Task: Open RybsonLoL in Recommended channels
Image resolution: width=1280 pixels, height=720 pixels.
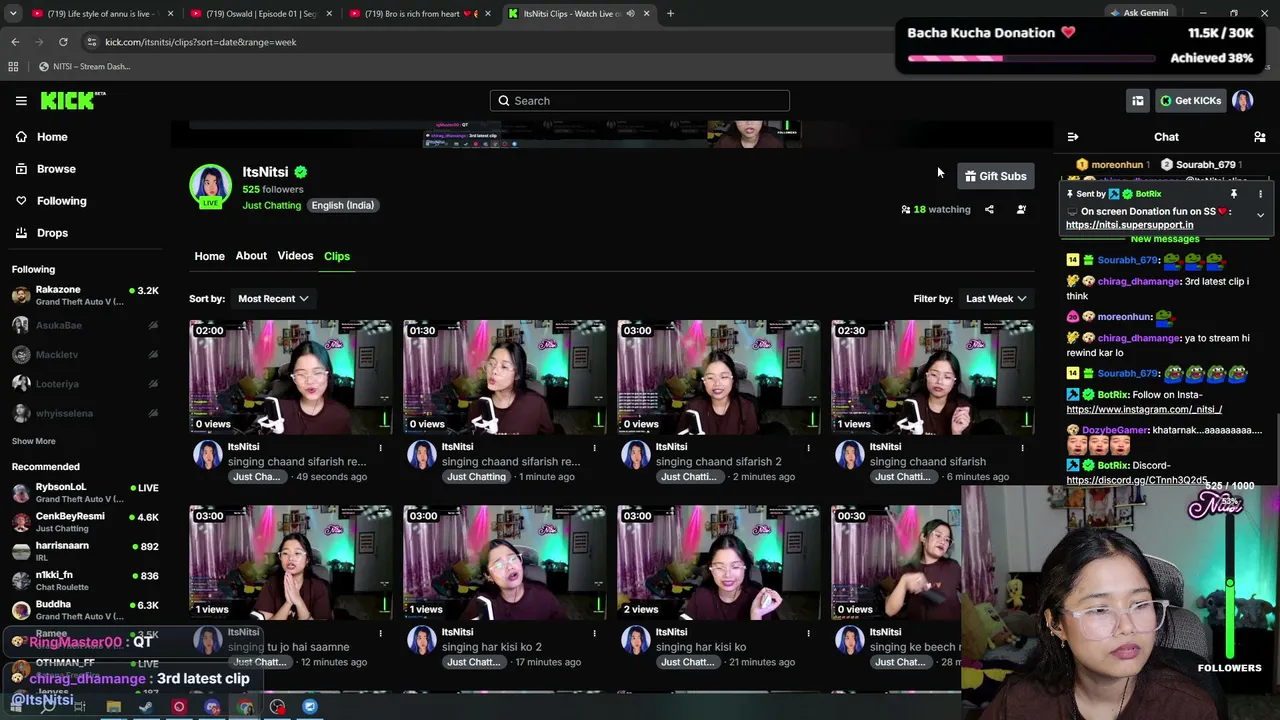Action: click(85, 492)
